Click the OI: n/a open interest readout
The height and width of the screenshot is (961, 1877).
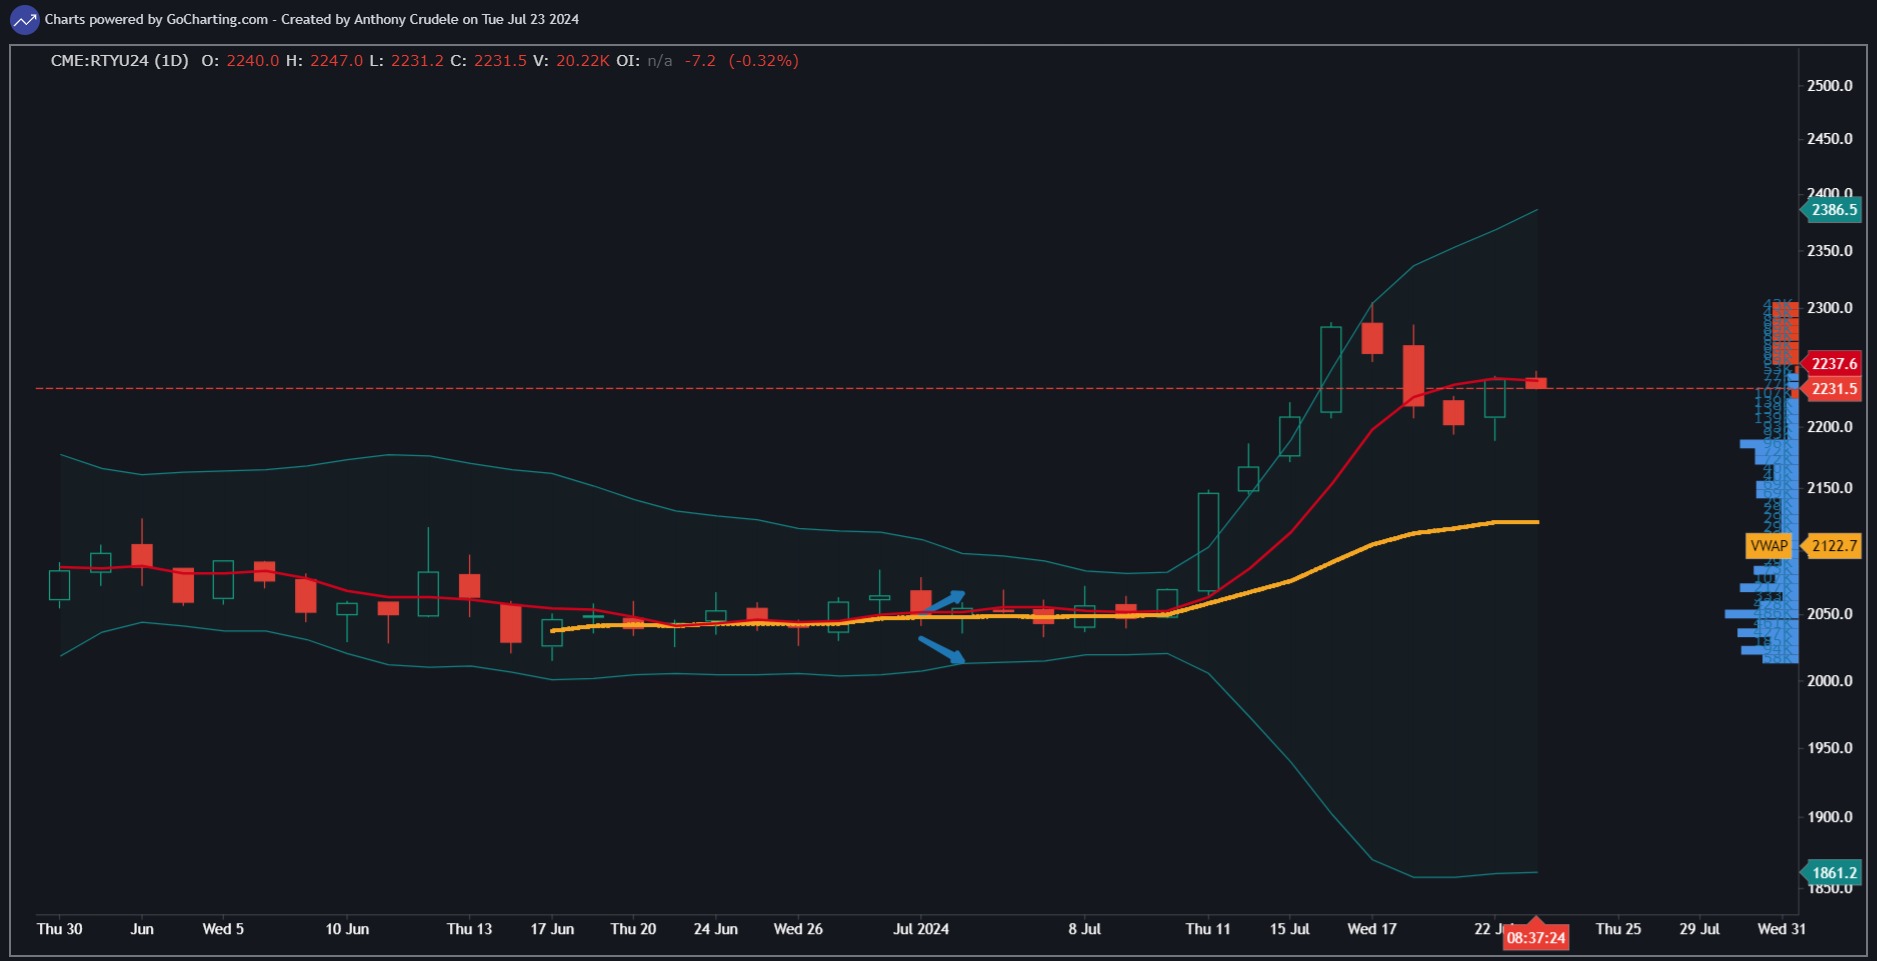coord(644,60)
